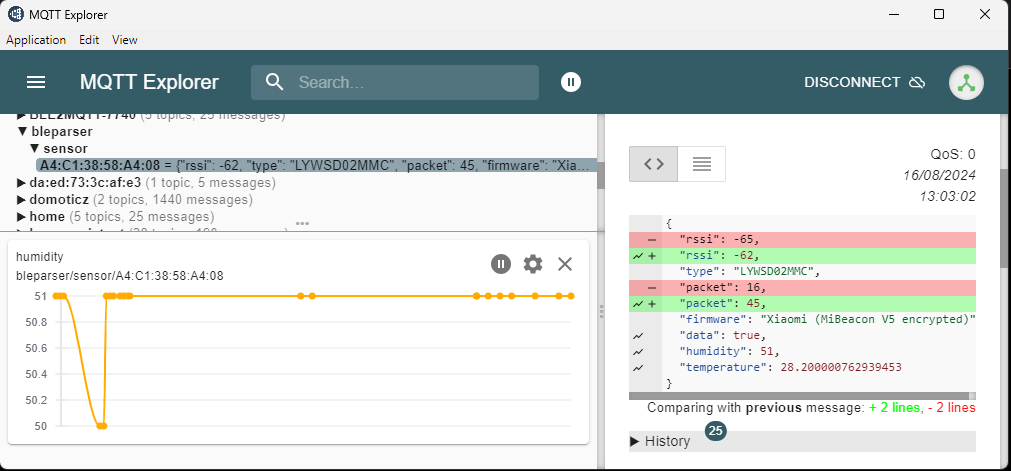Minimize the MQTT Explorer window

894,14
